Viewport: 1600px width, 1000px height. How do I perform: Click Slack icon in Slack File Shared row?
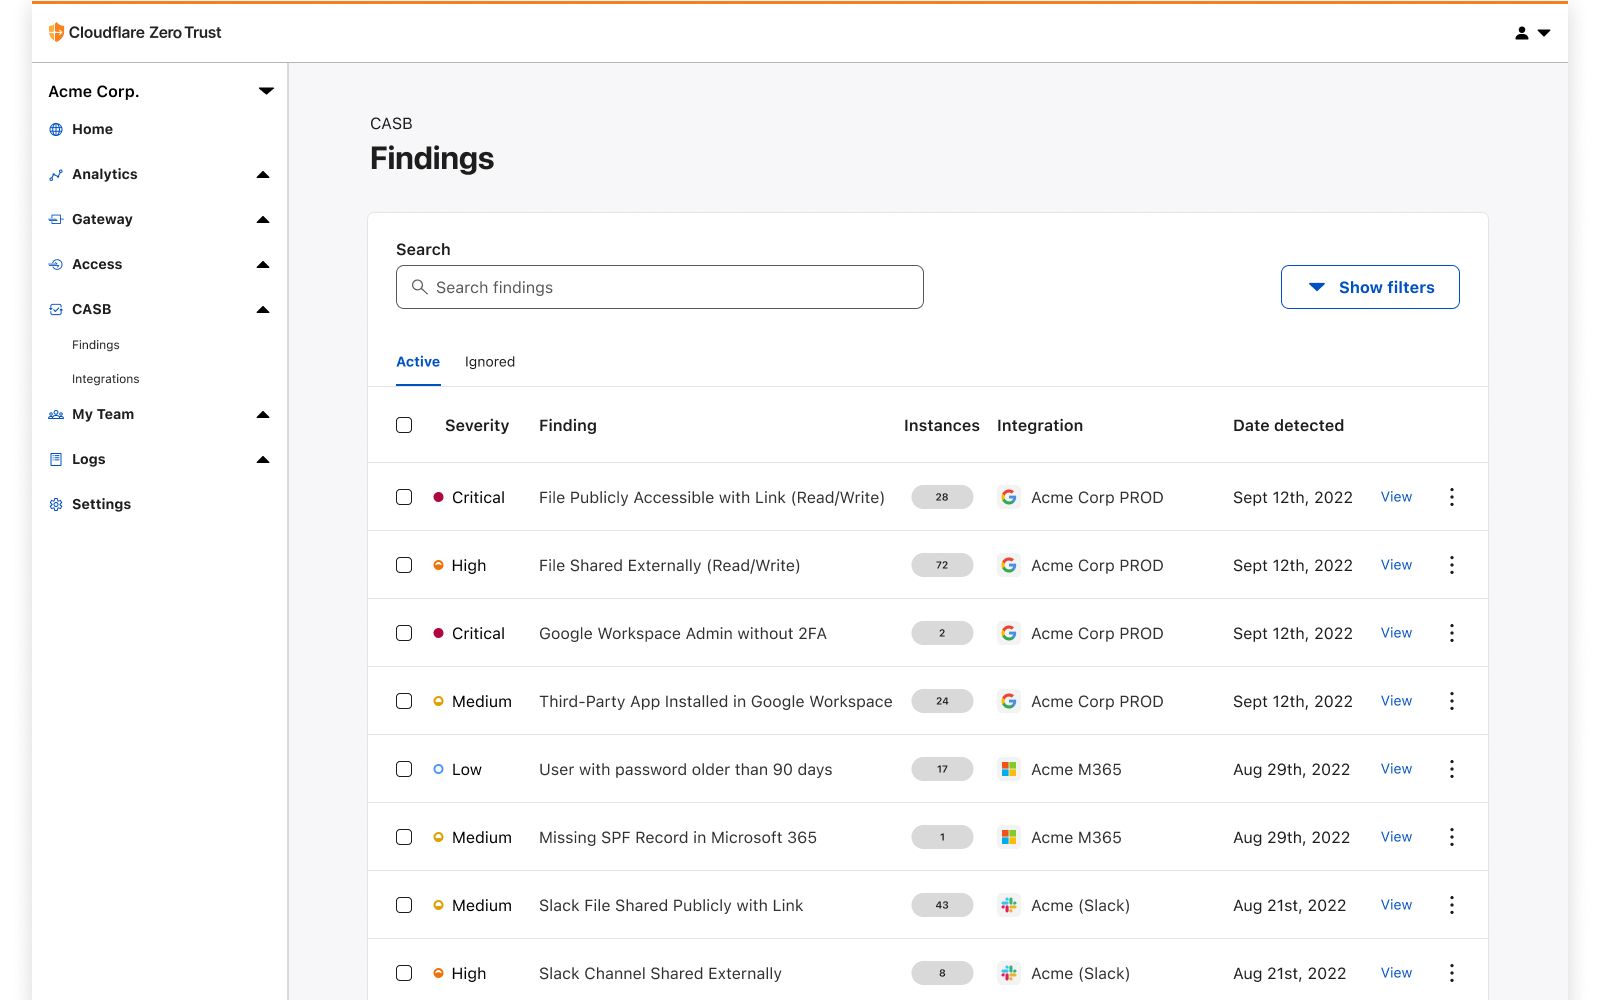tap(1009, 905)
